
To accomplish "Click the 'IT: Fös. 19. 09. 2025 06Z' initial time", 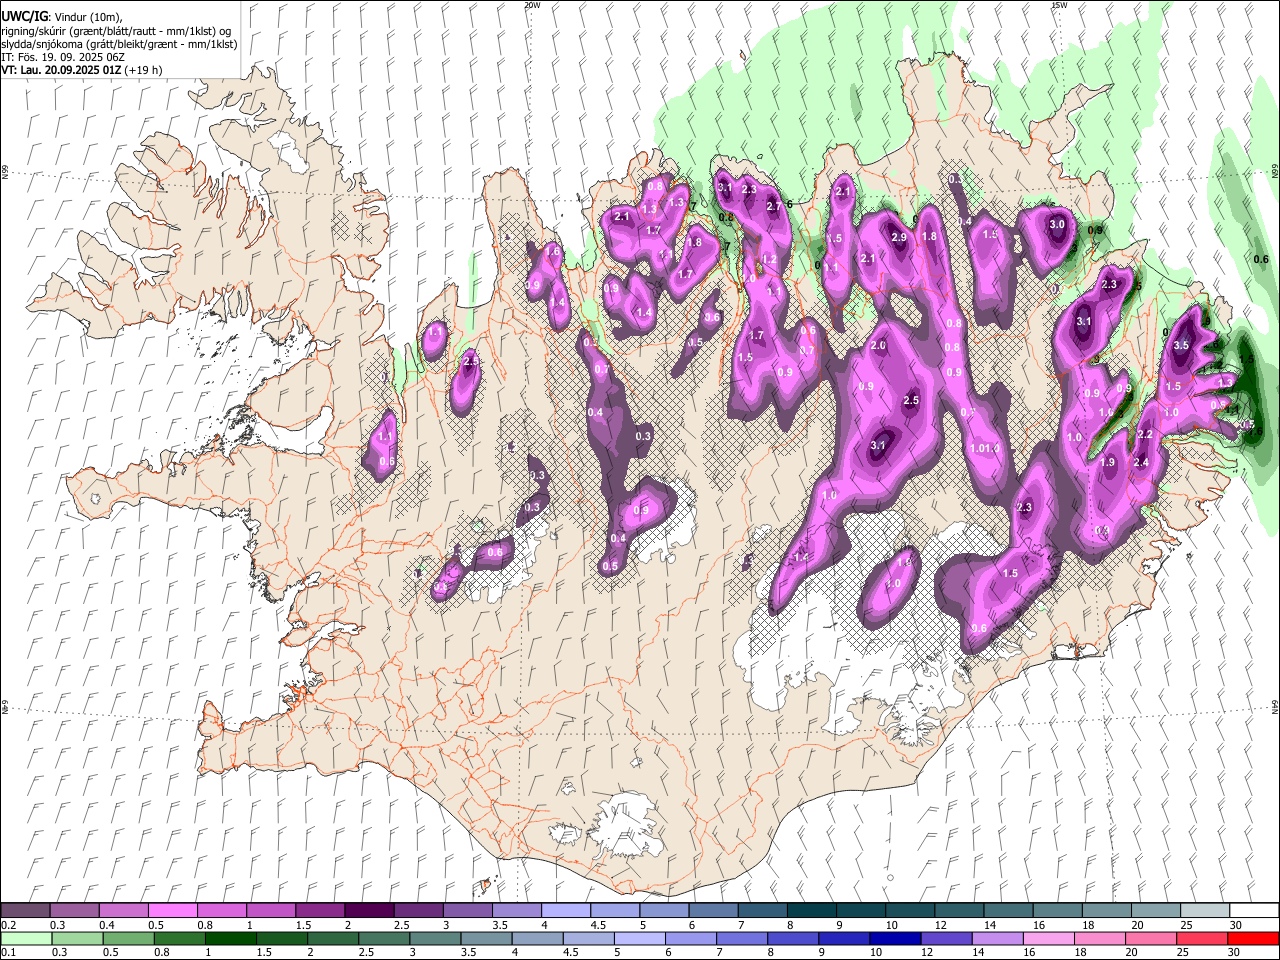I will point(63,57).
